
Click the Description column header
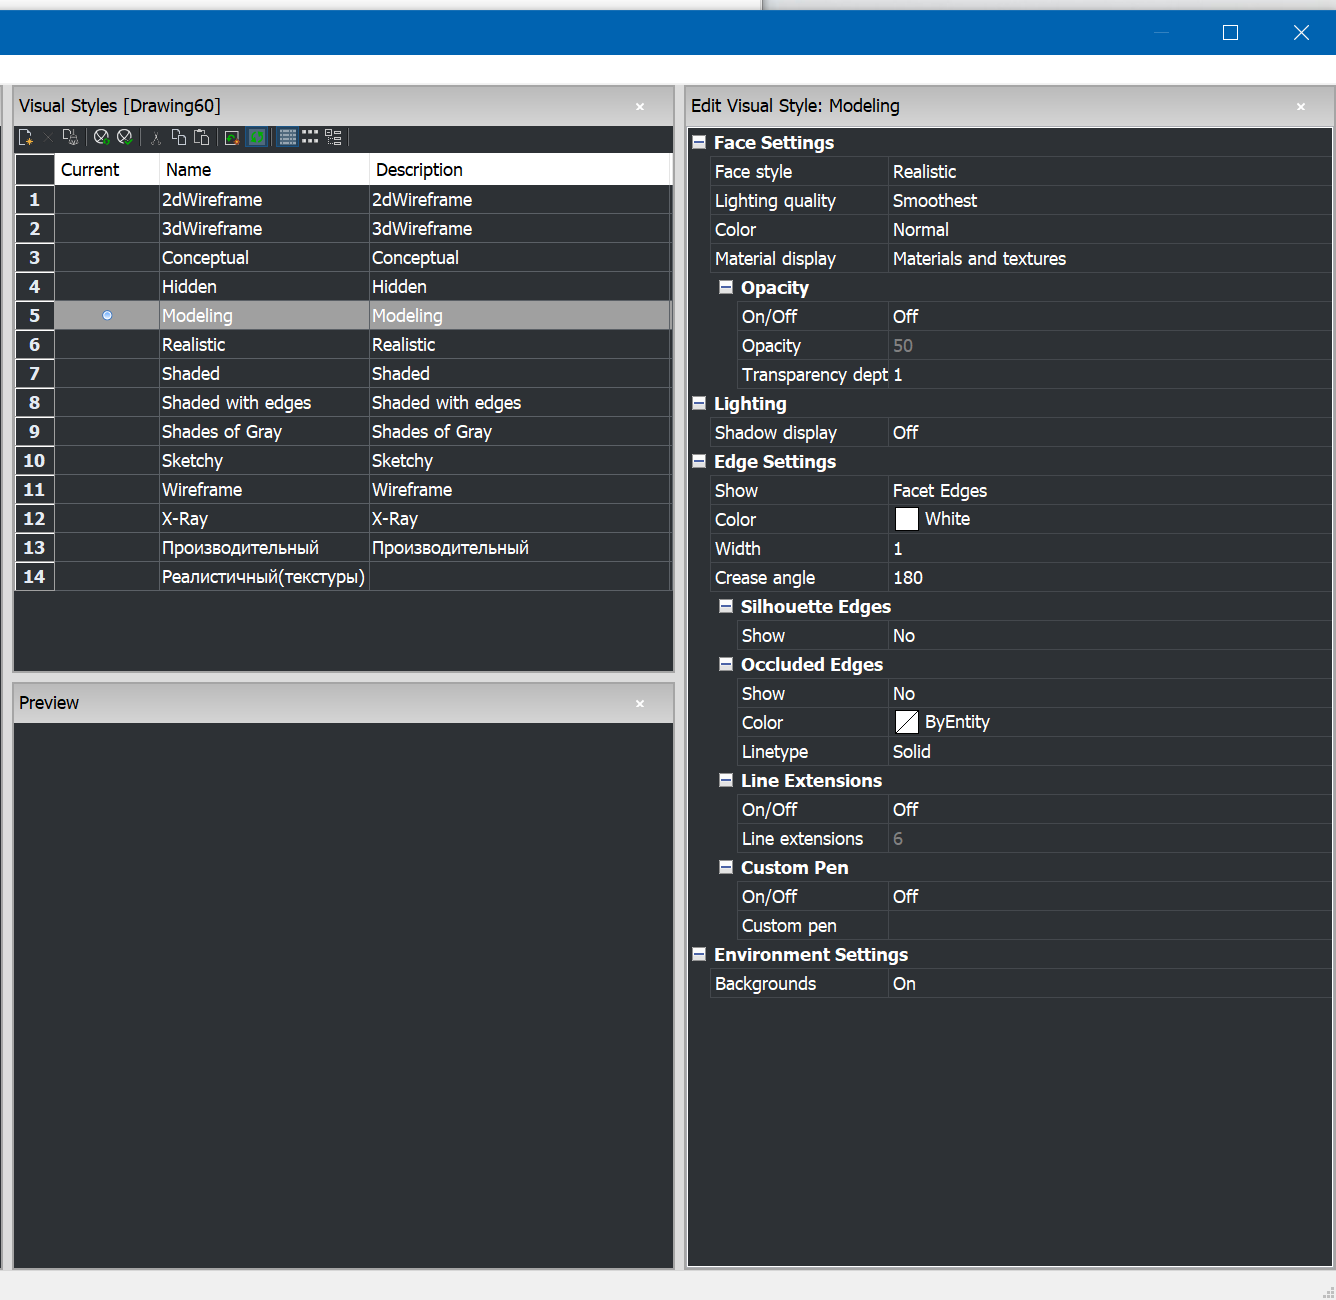click(519, 170)
